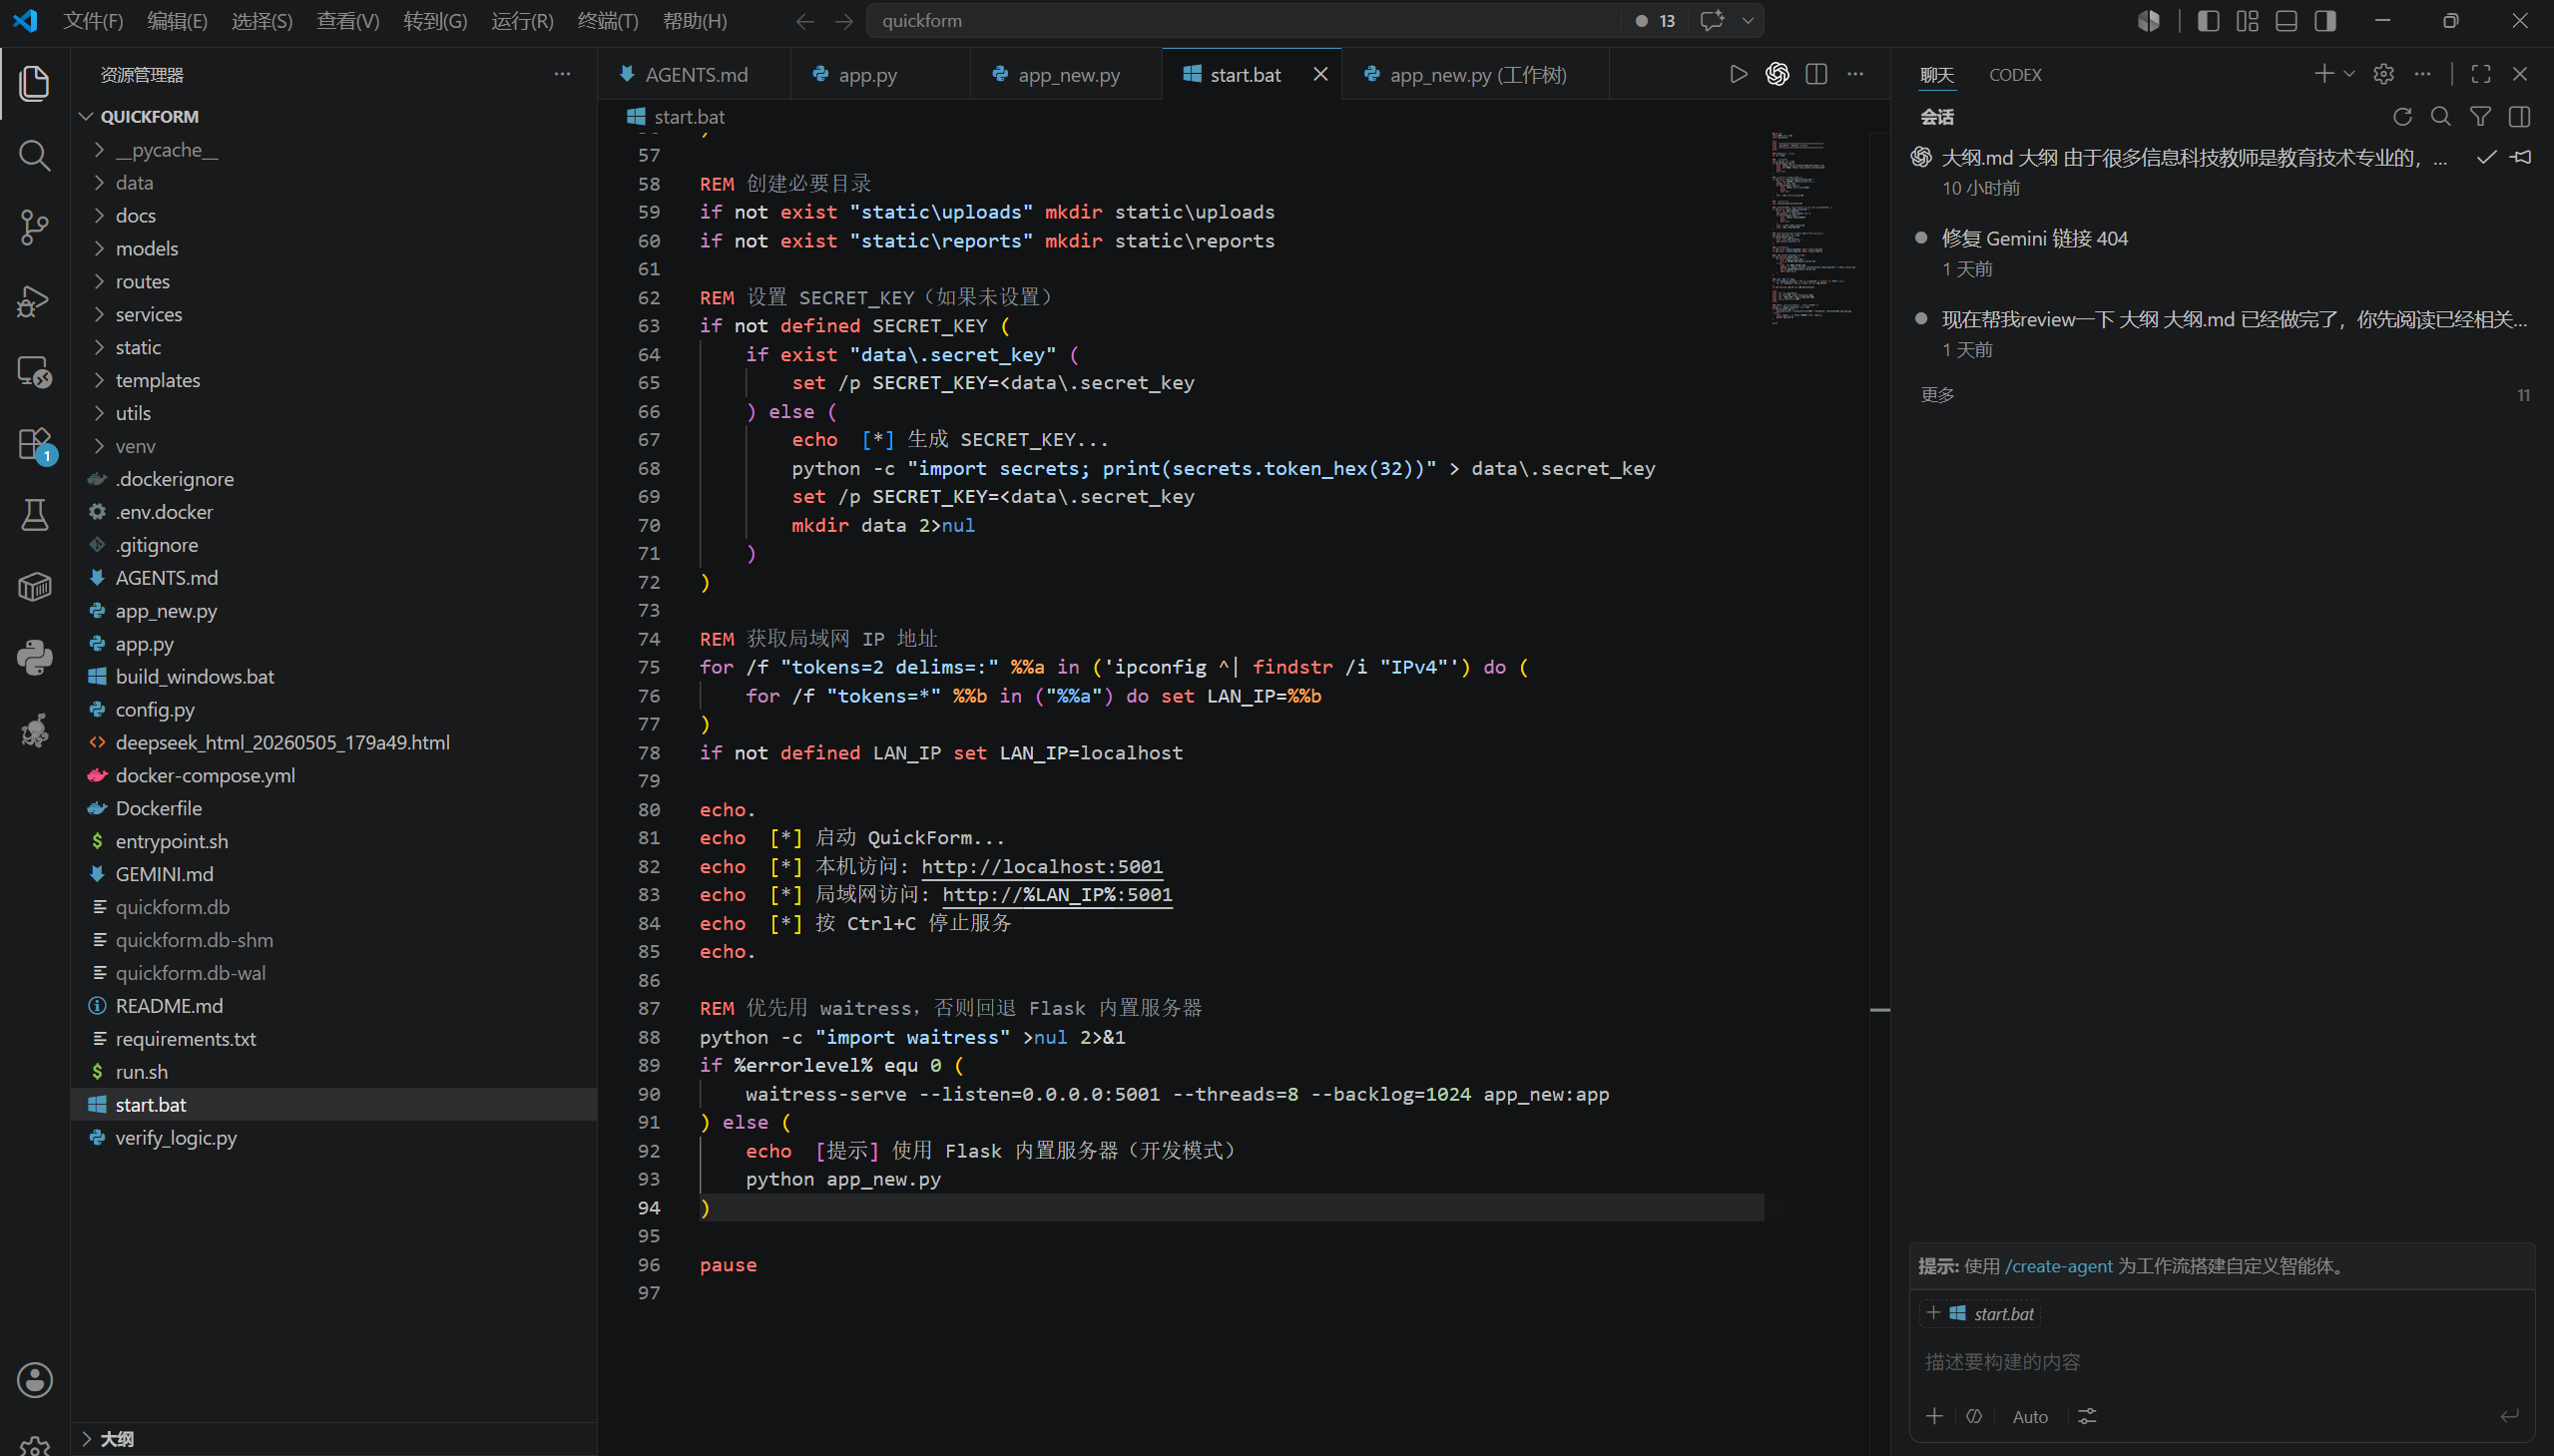Open the Python extension view
This screenshot has width=2554, height=1456.
click(x=35, y=658)
